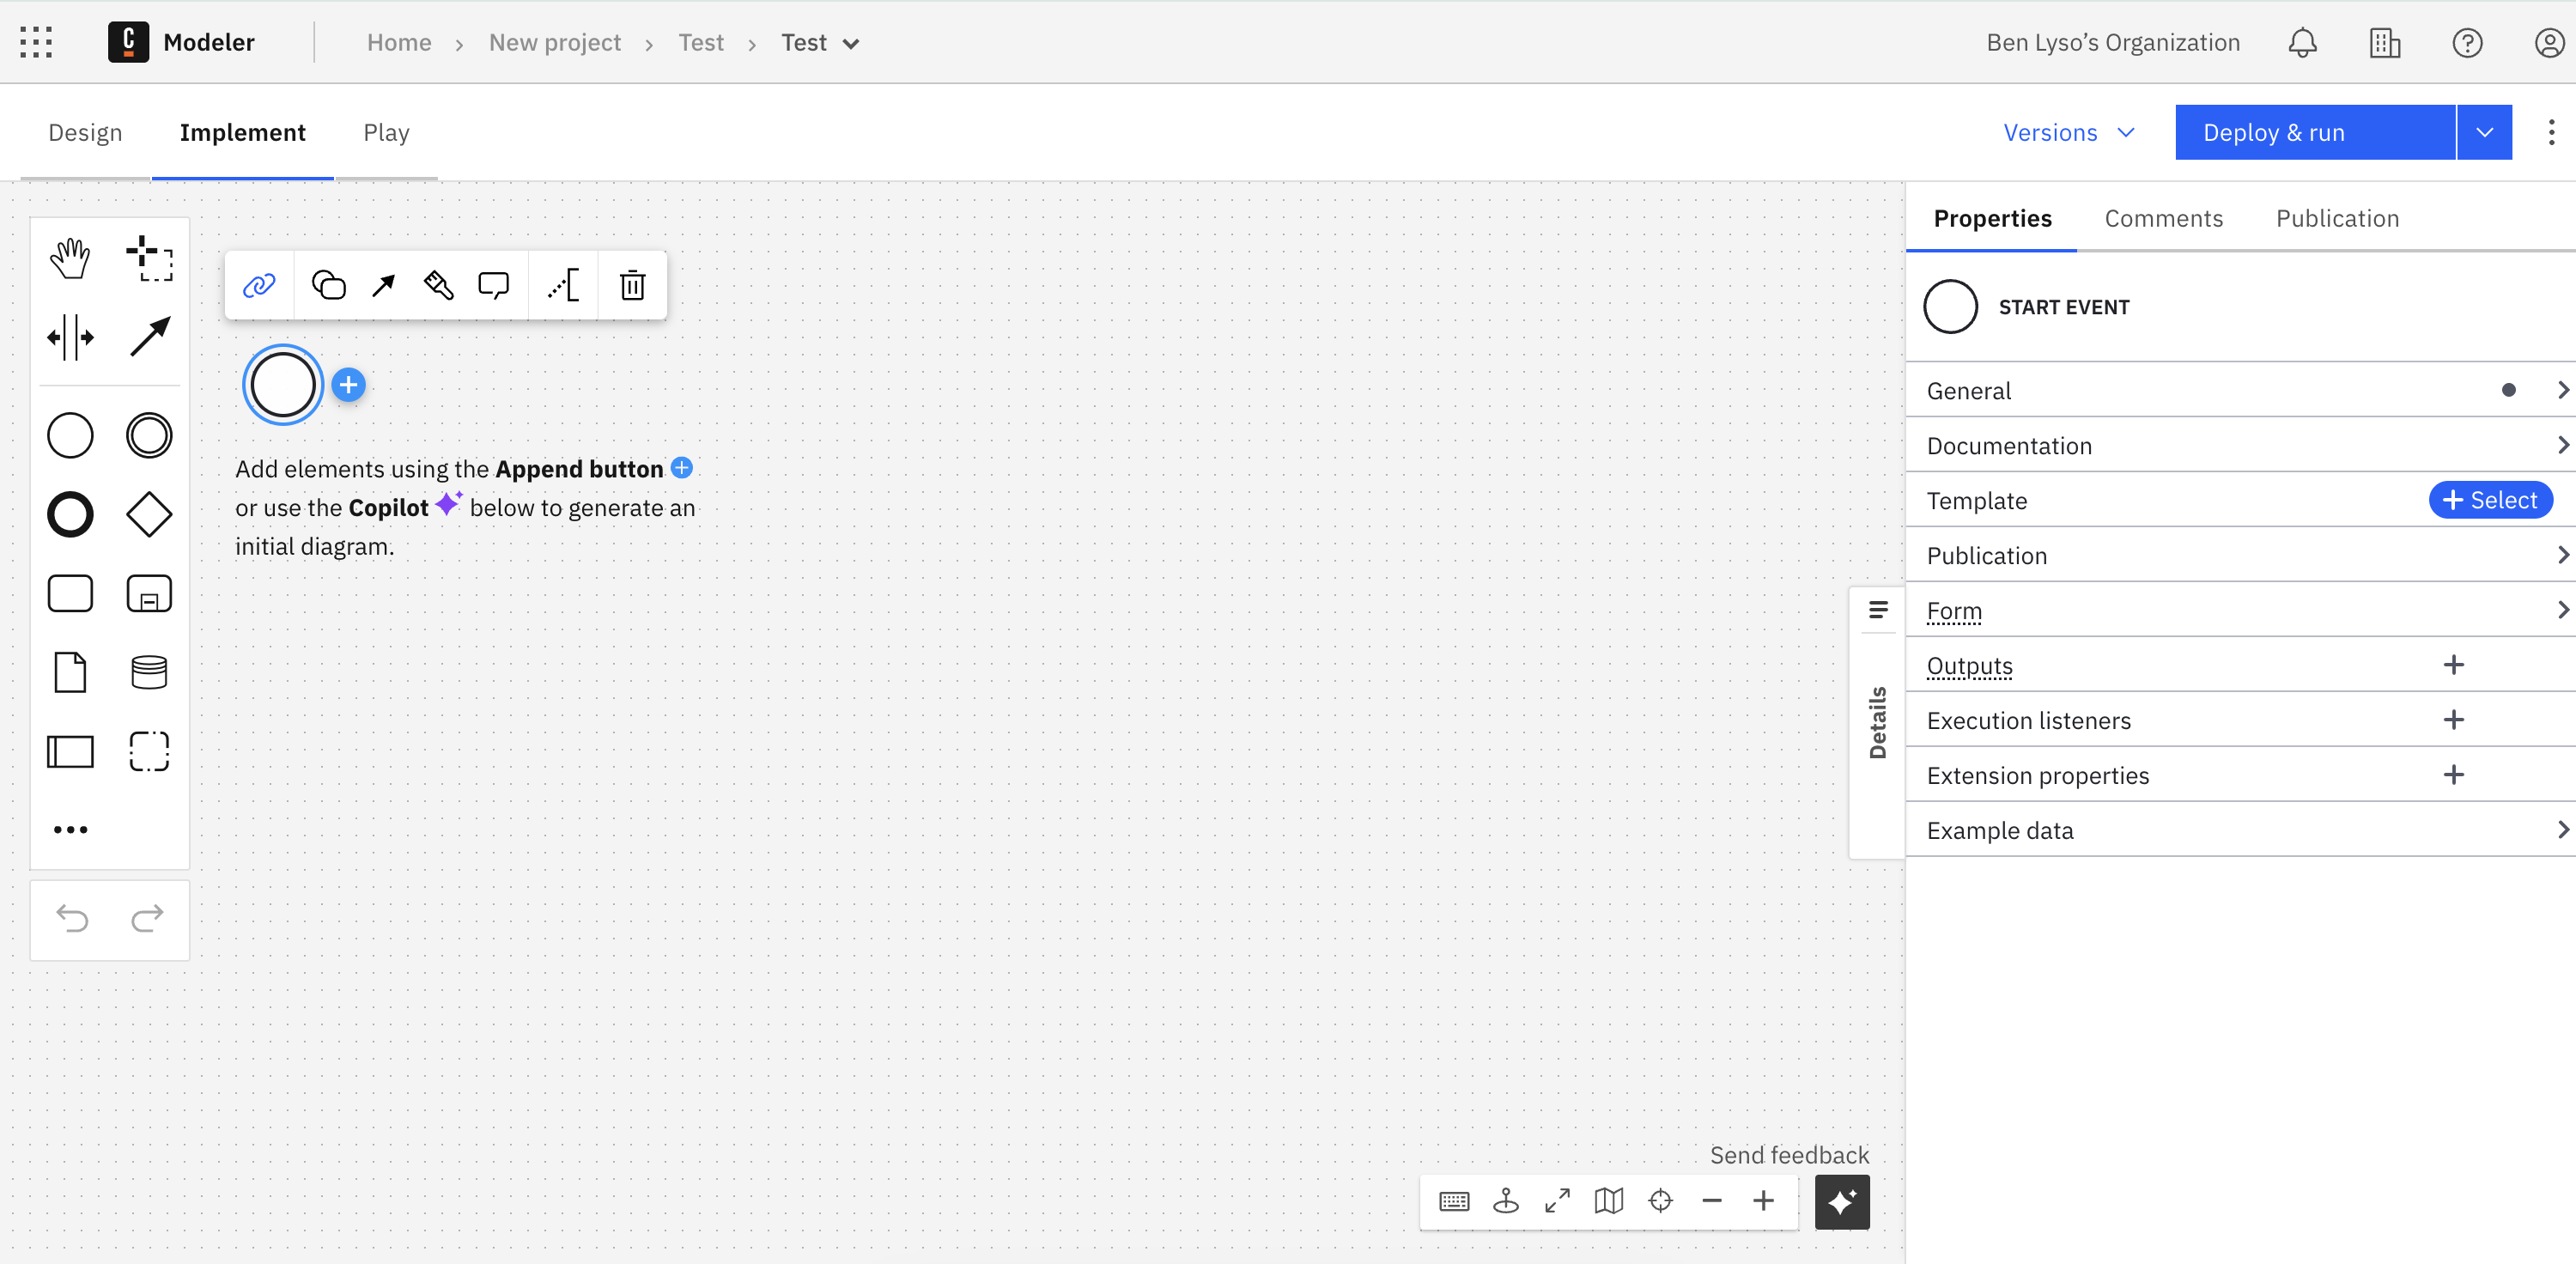Image resolution: width=2576 pixels, height=1264 pixels.
Task: Click the Send feedback link
Action: 1789,1154
